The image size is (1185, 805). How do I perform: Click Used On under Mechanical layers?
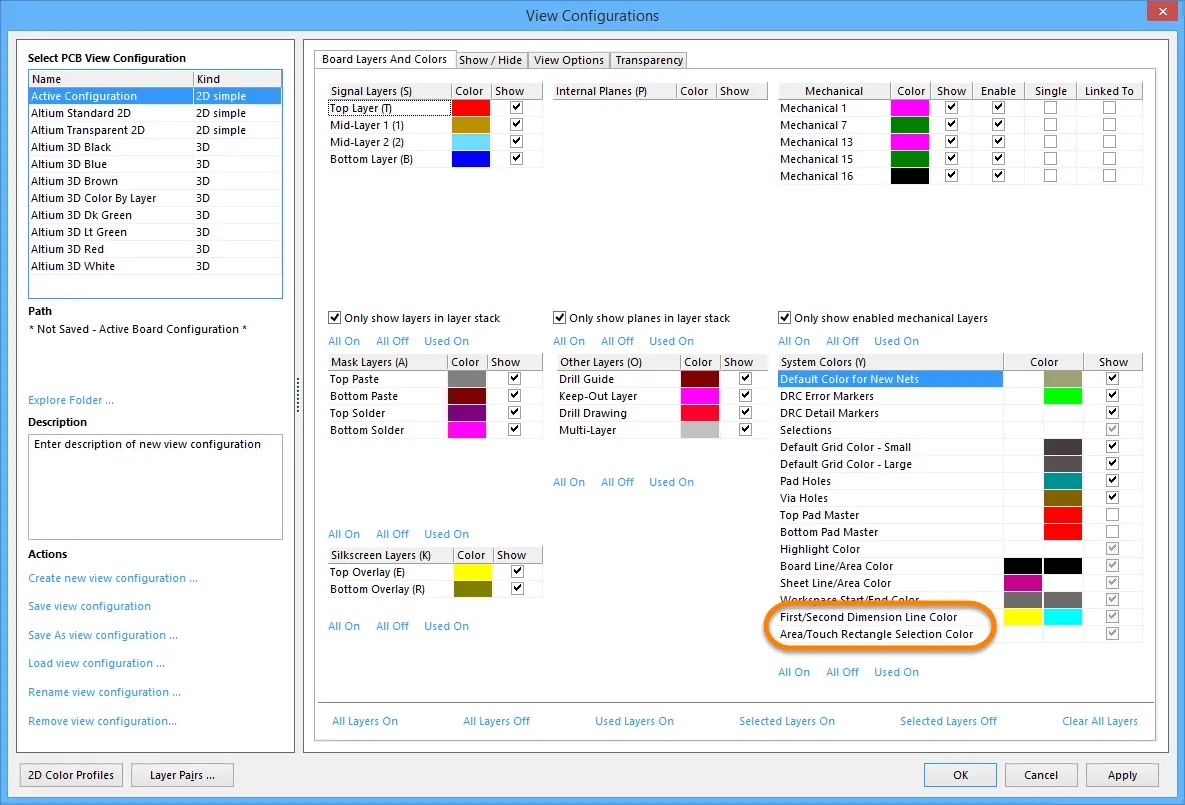pos(896,341)
